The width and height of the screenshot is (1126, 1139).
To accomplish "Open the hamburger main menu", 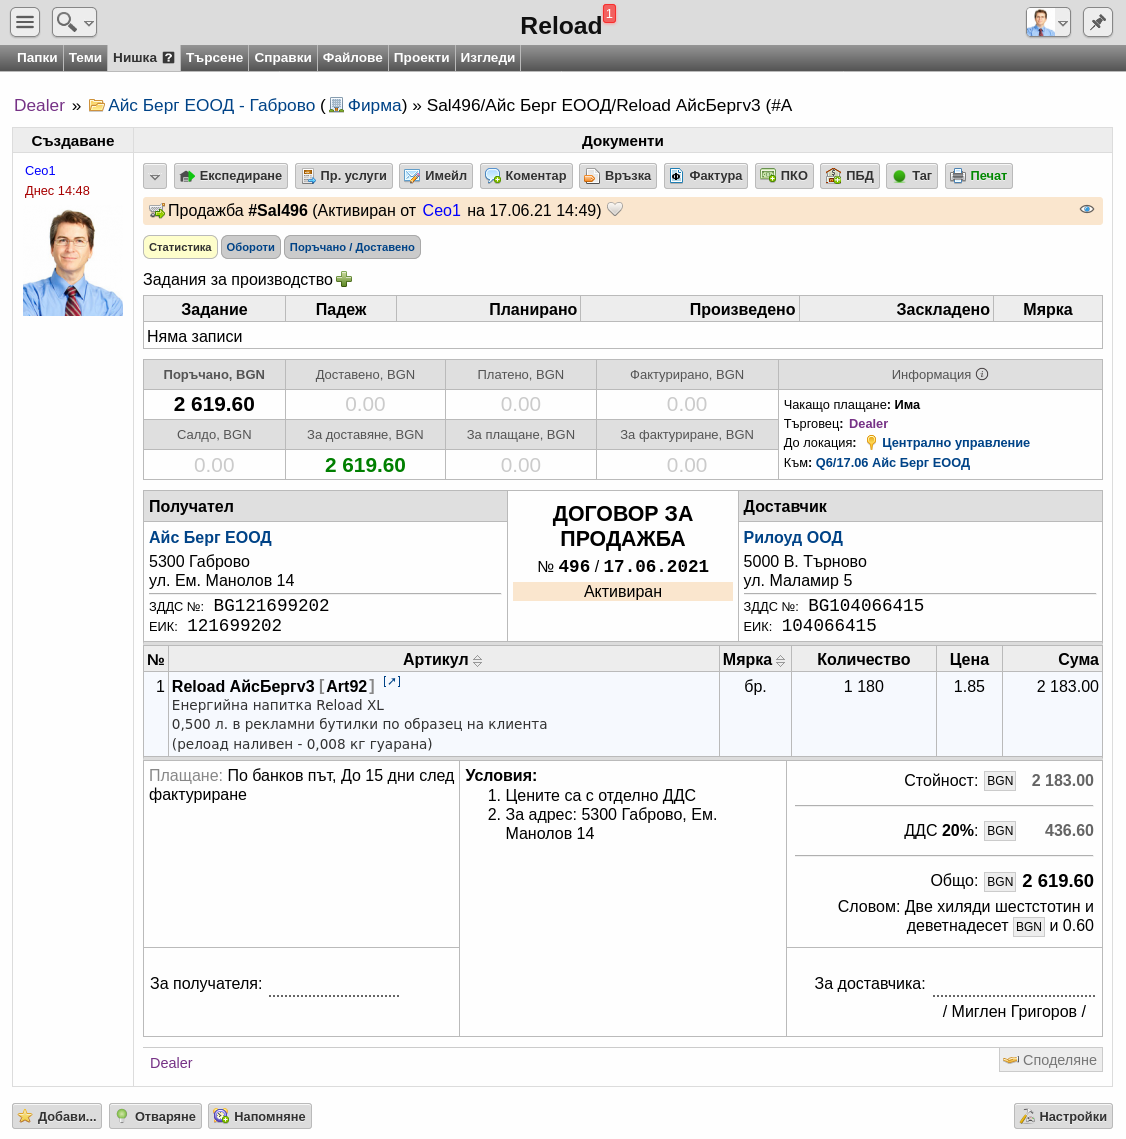I will tap(25, 22).
